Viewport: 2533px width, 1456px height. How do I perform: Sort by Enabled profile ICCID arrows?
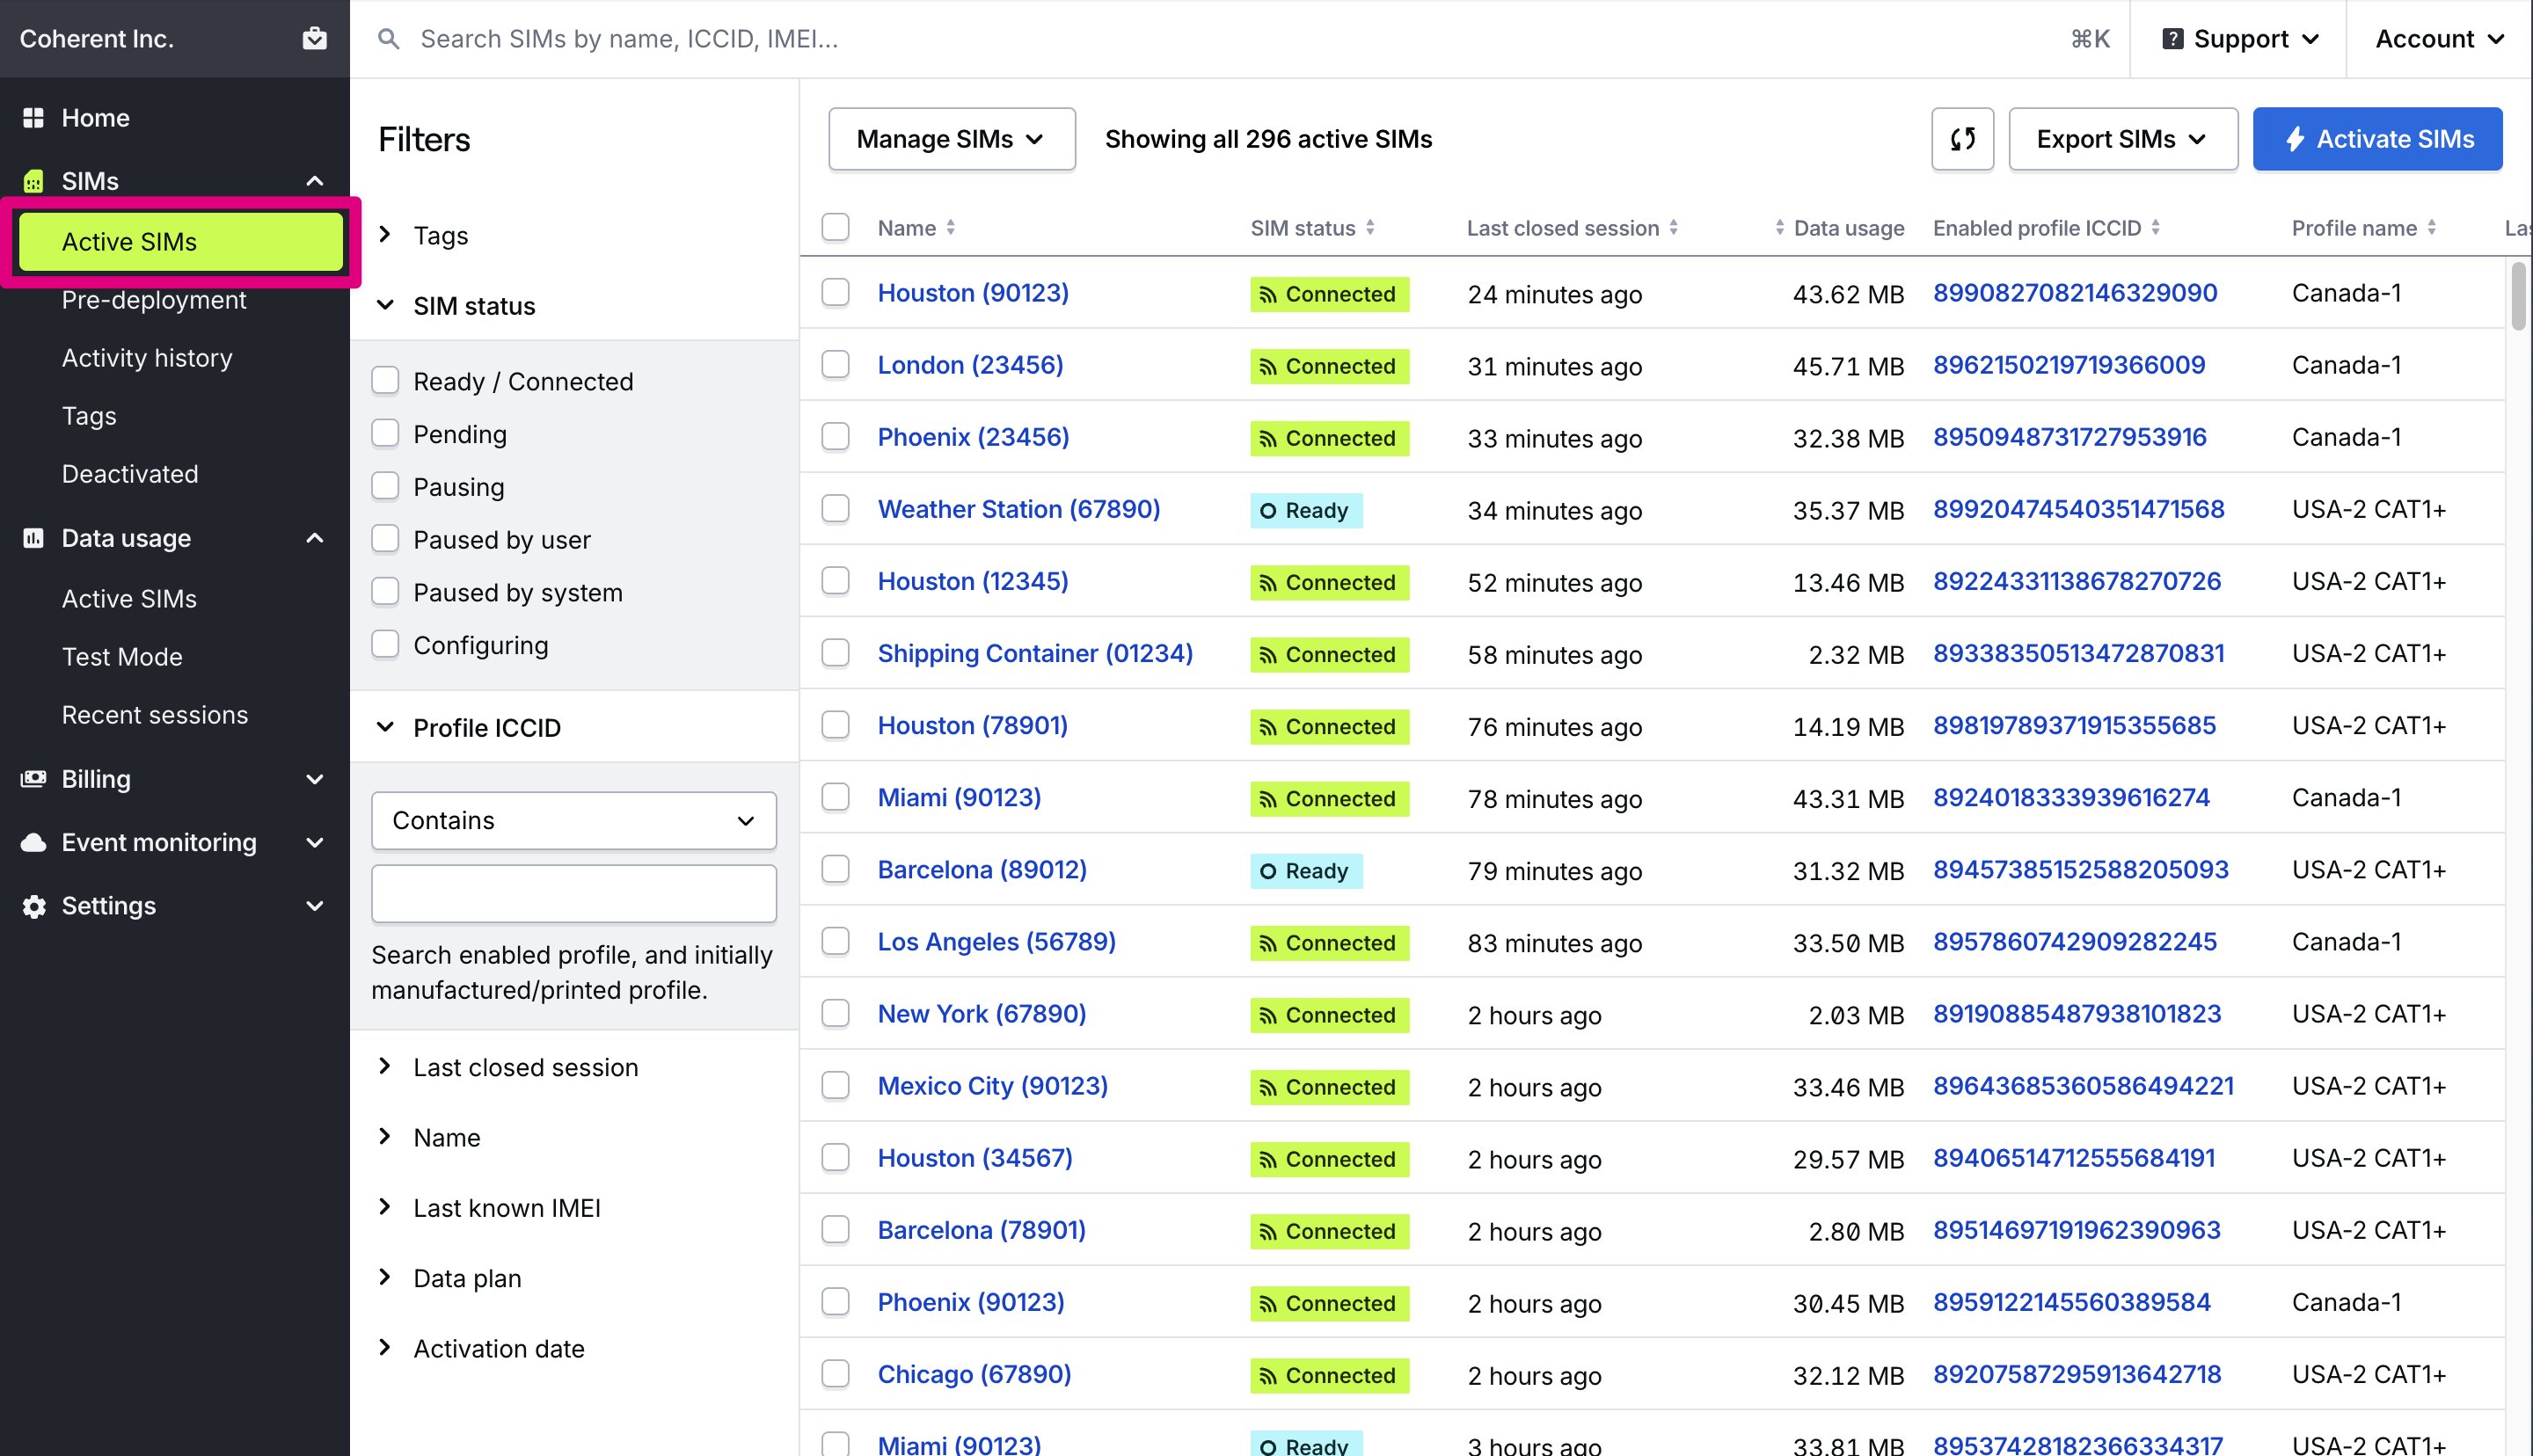coord(2156,228)
